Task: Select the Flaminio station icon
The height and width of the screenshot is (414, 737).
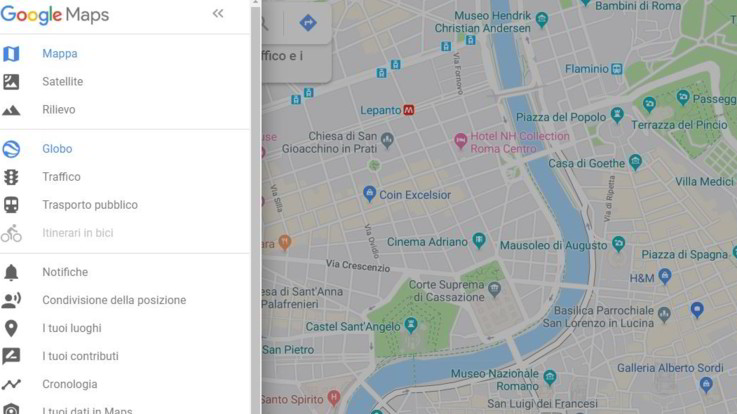Action: click(616, 69)
